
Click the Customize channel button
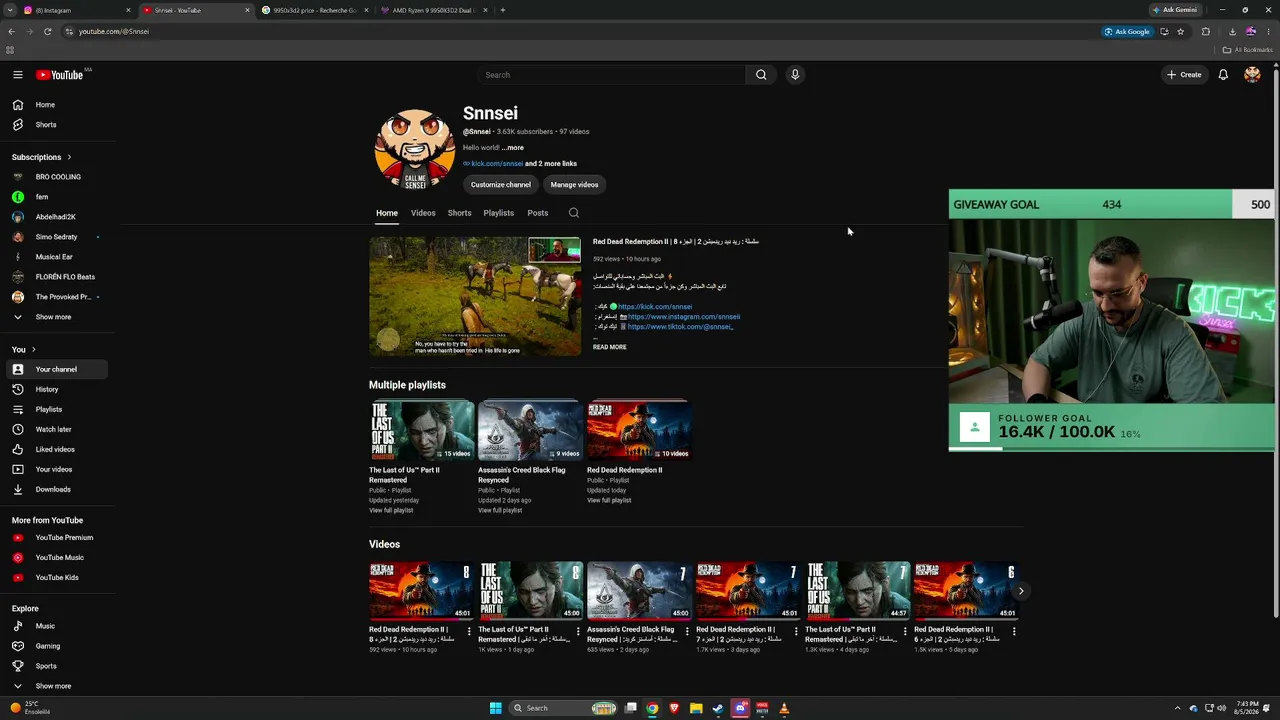click(x=501, y=185)
